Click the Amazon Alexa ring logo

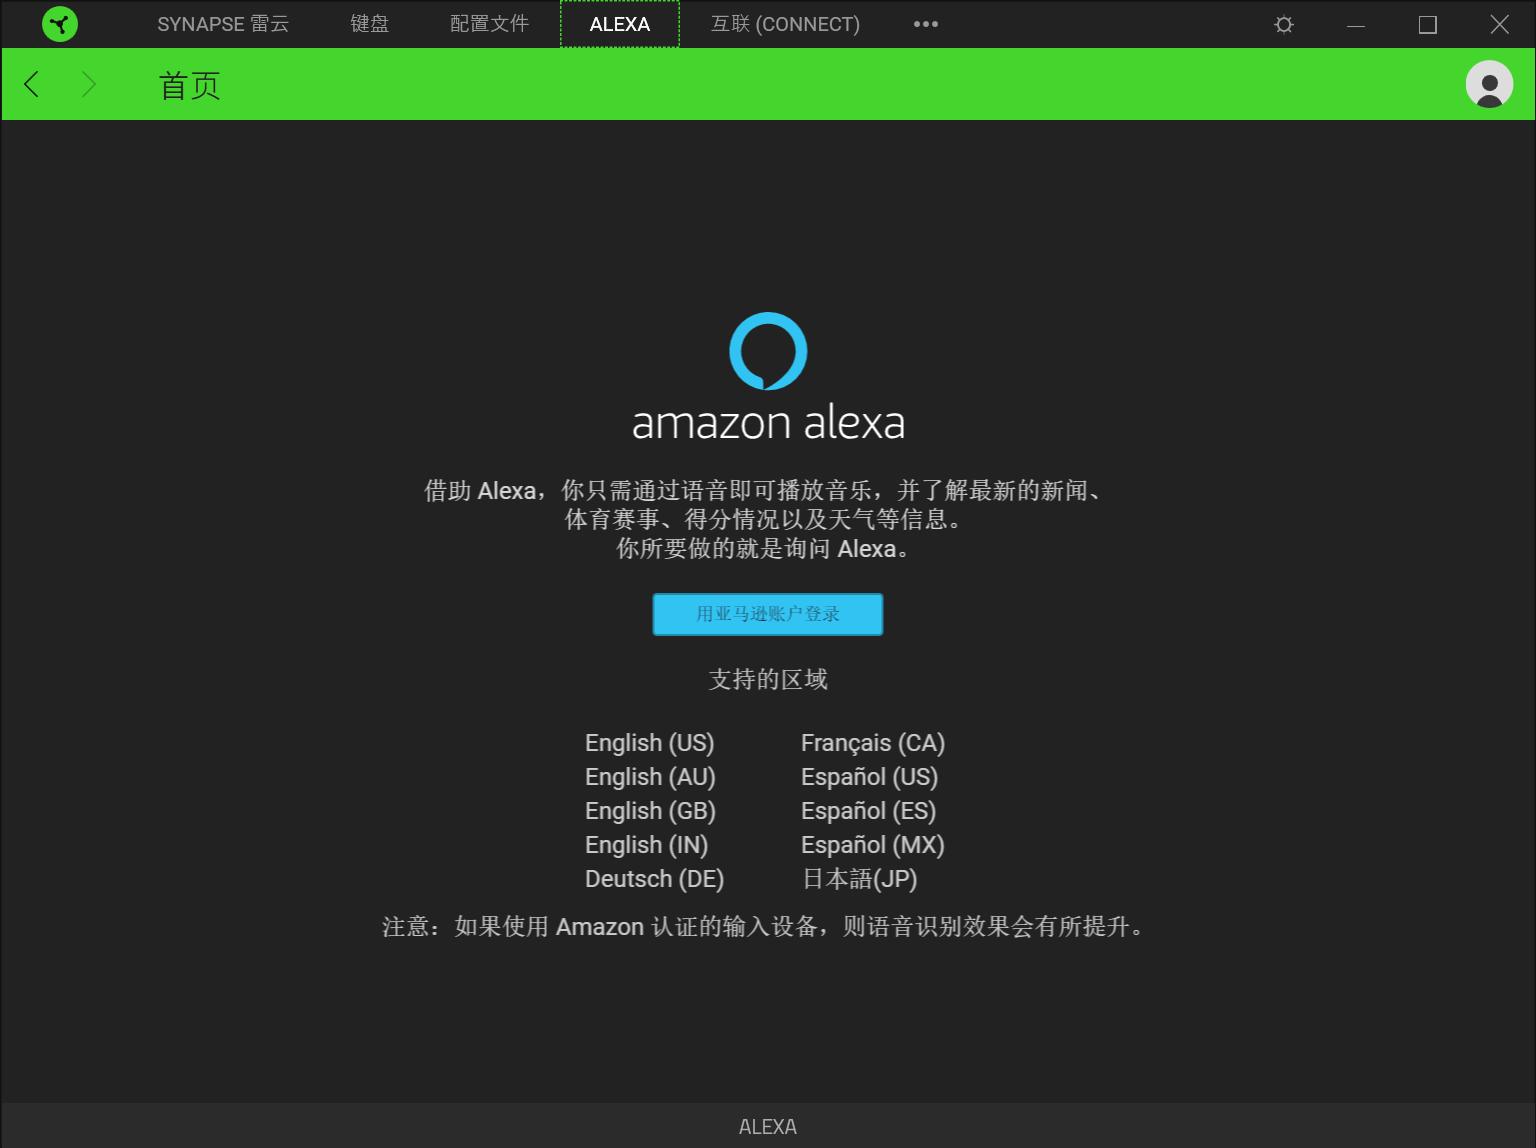tap(768, 351)
